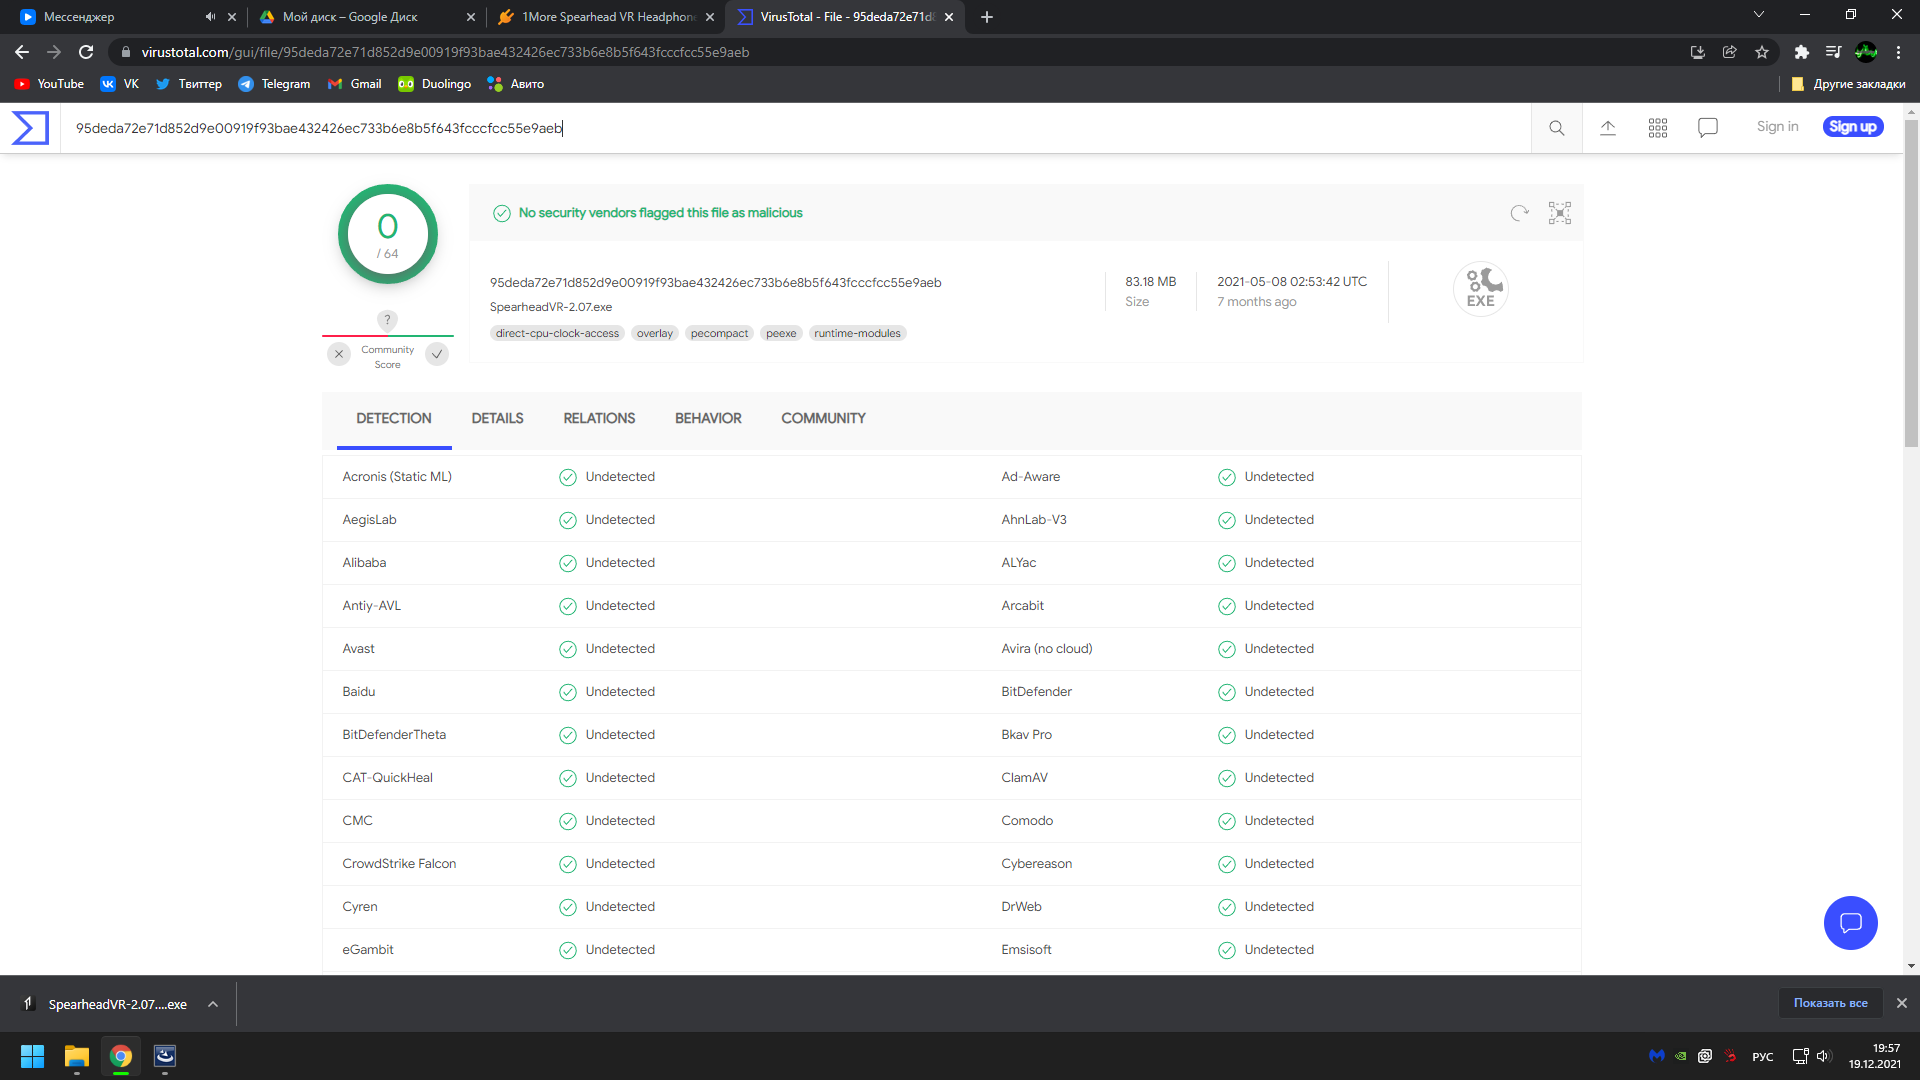Click the graph expand icon

click(1560, 213)
